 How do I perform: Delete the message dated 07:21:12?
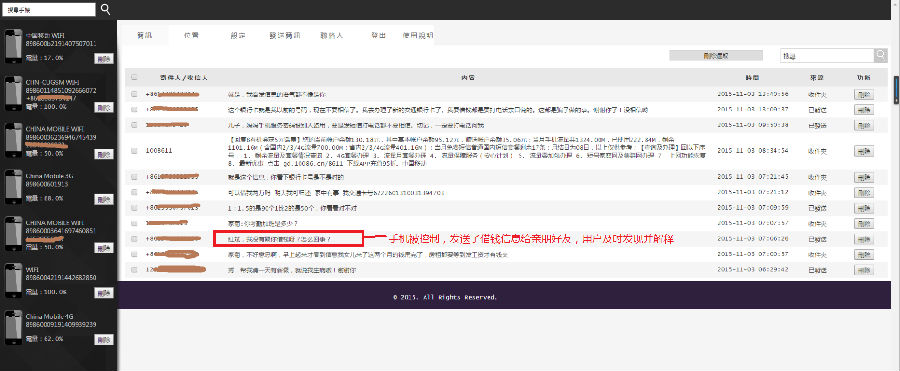[x=864, y=192]
